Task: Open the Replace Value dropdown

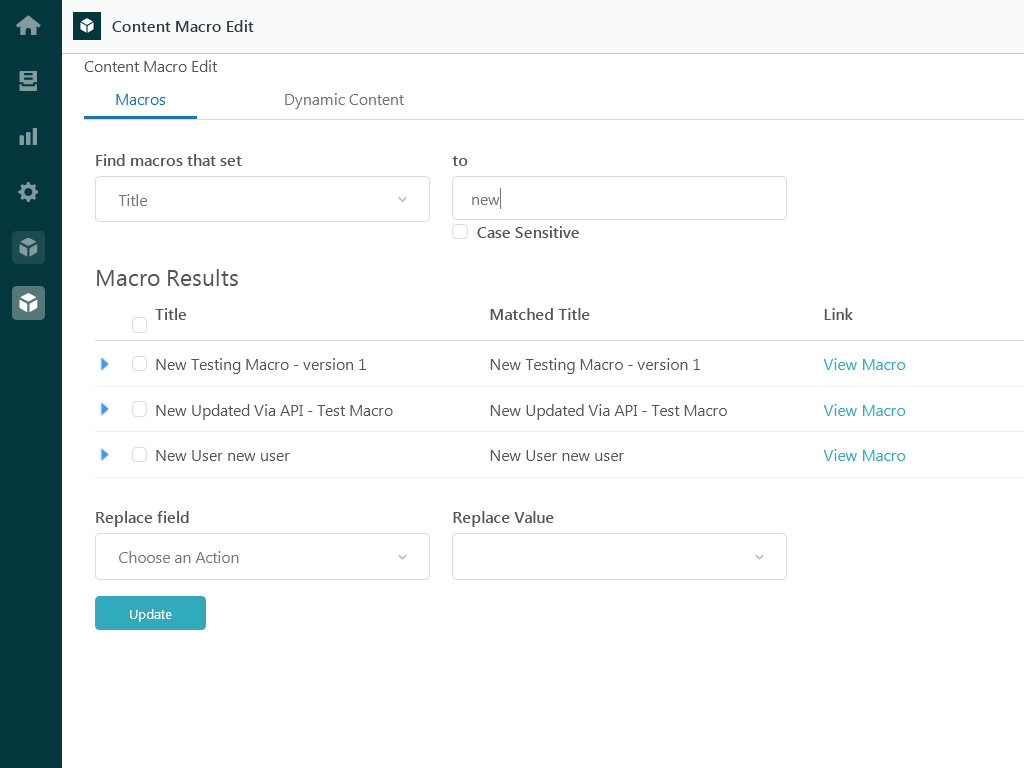Action: (619, 556)
